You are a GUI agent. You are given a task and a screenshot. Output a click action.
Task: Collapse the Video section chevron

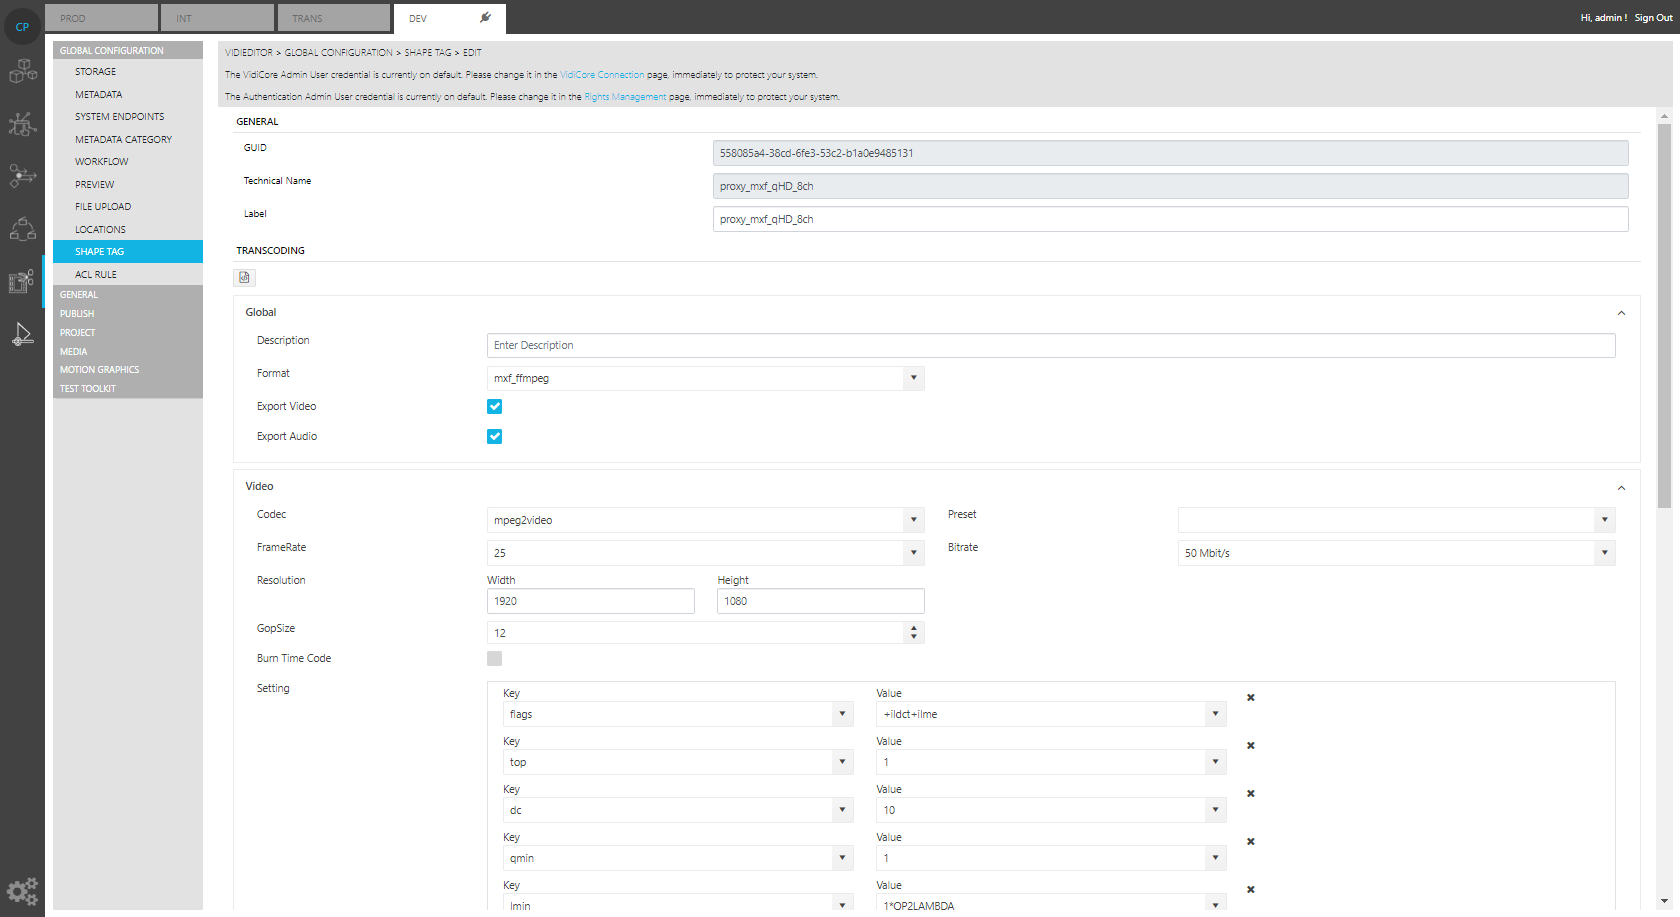pos(1621,488)
